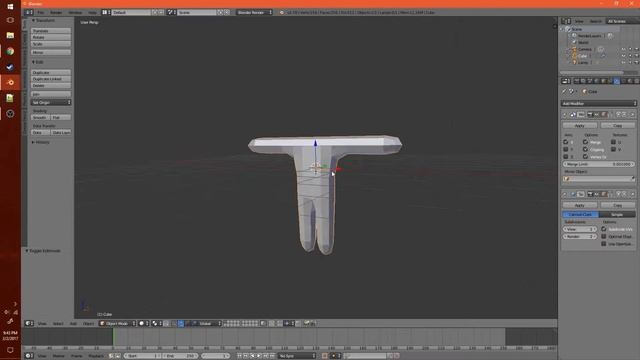Toggle Camera visibility eye in outliner
This screenshot has width=640, height=360.
(623, 49)
